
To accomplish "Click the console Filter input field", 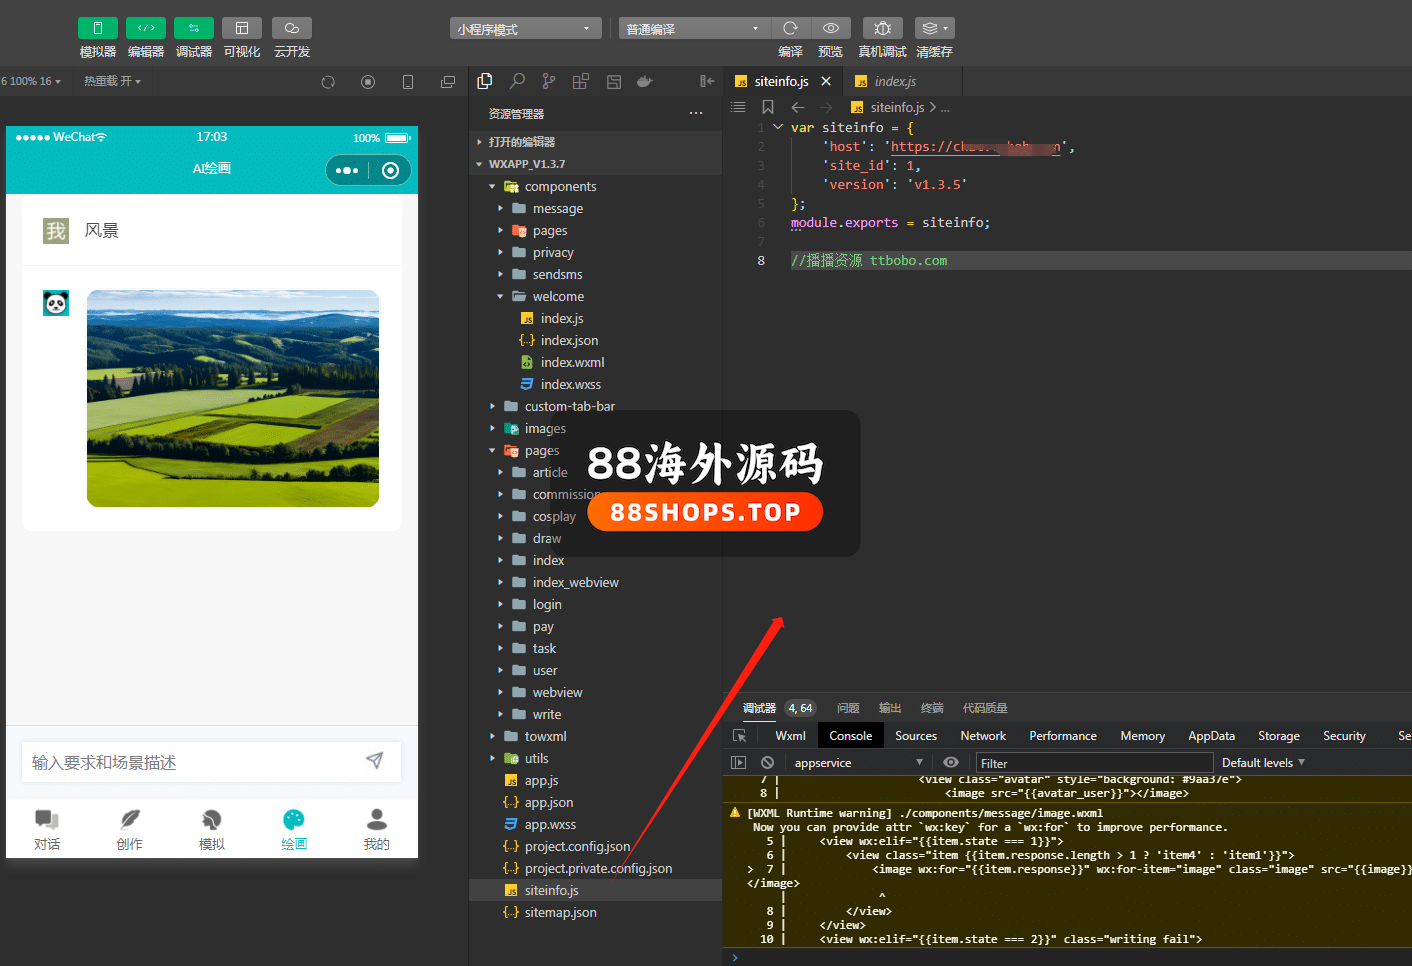I will [1092, 763].
